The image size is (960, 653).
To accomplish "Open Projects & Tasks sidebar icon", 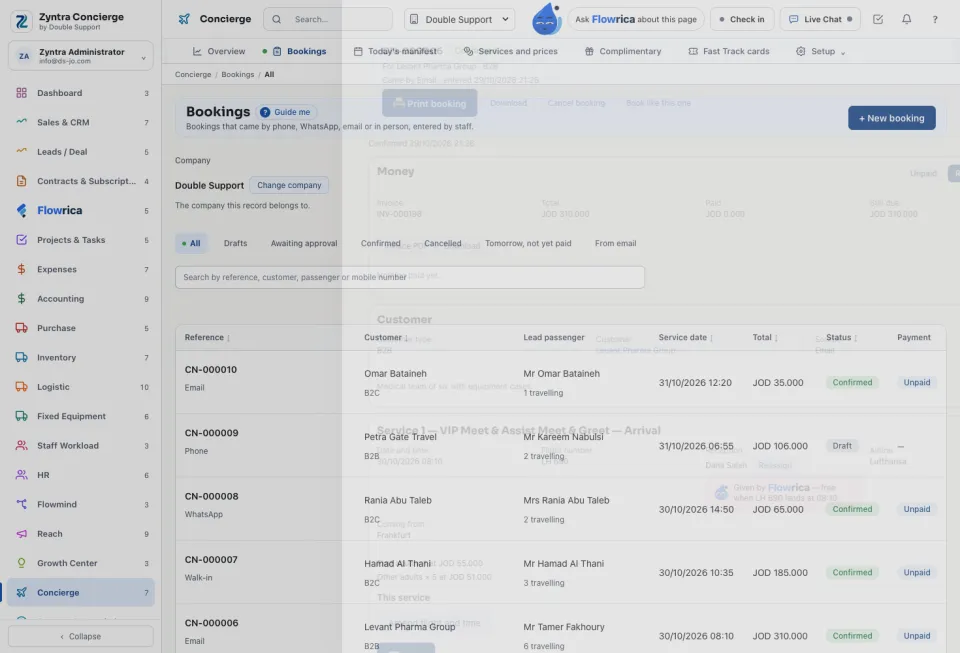I will [21, 240].
